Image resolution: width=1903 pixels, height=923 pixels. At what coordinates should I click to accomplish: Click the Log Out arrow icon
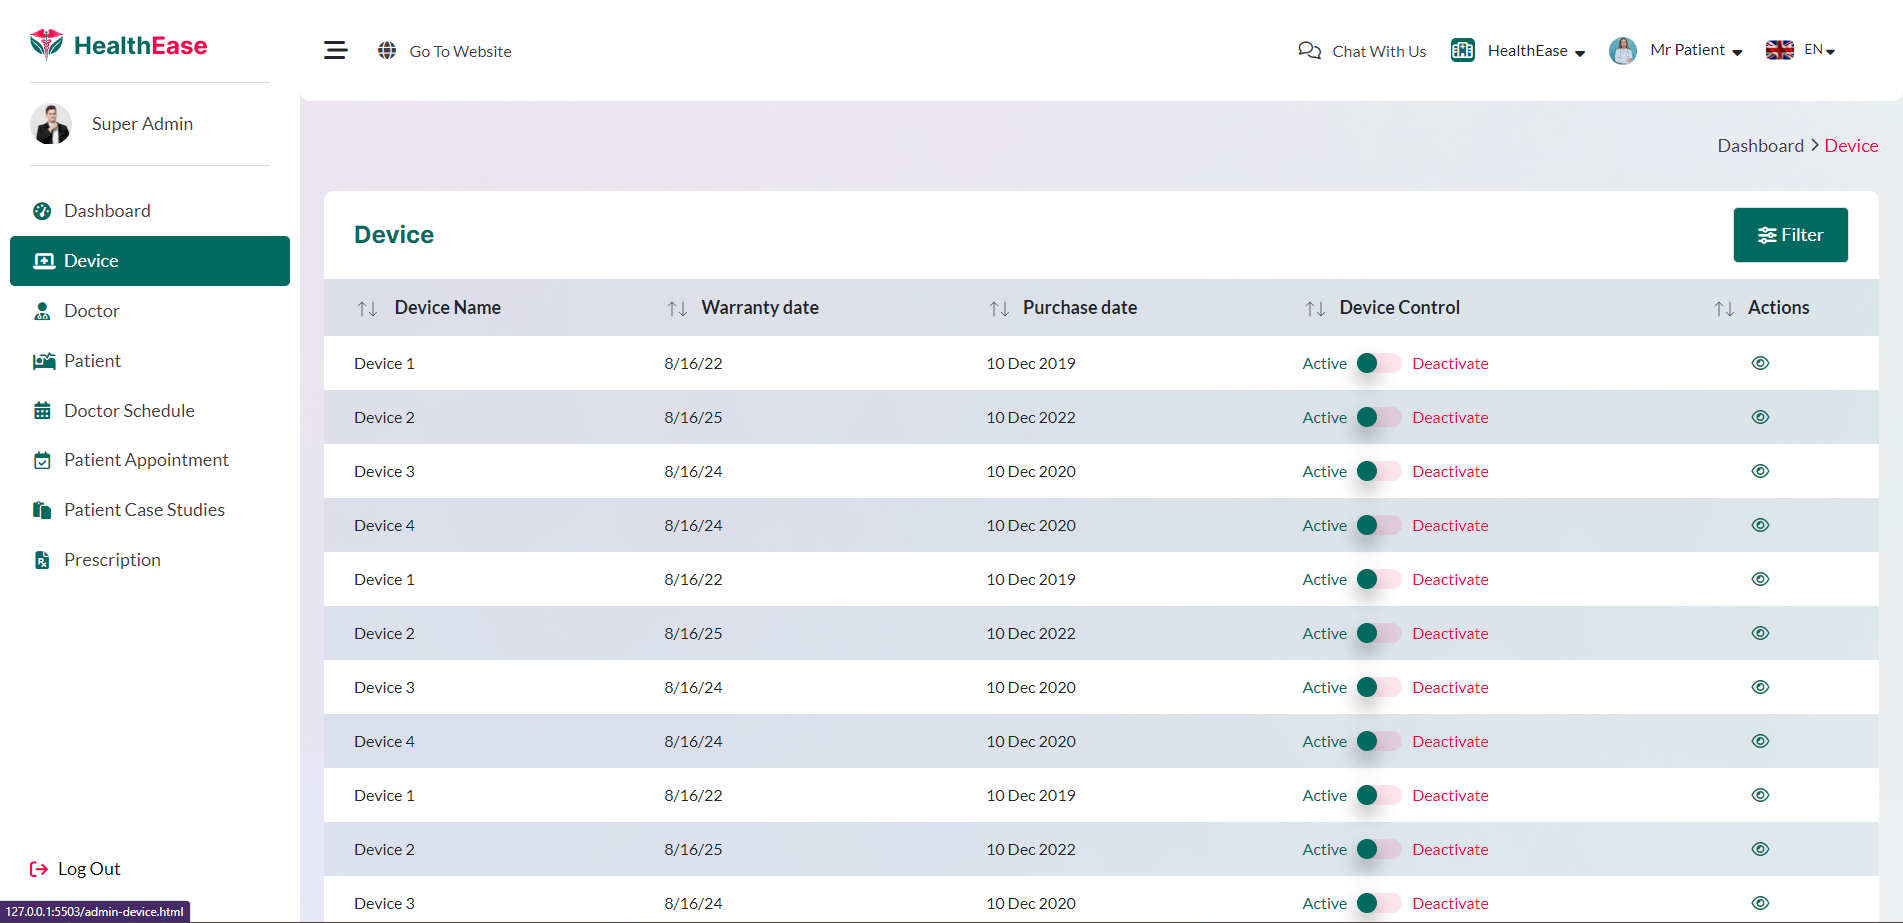[x=39, y=869]
